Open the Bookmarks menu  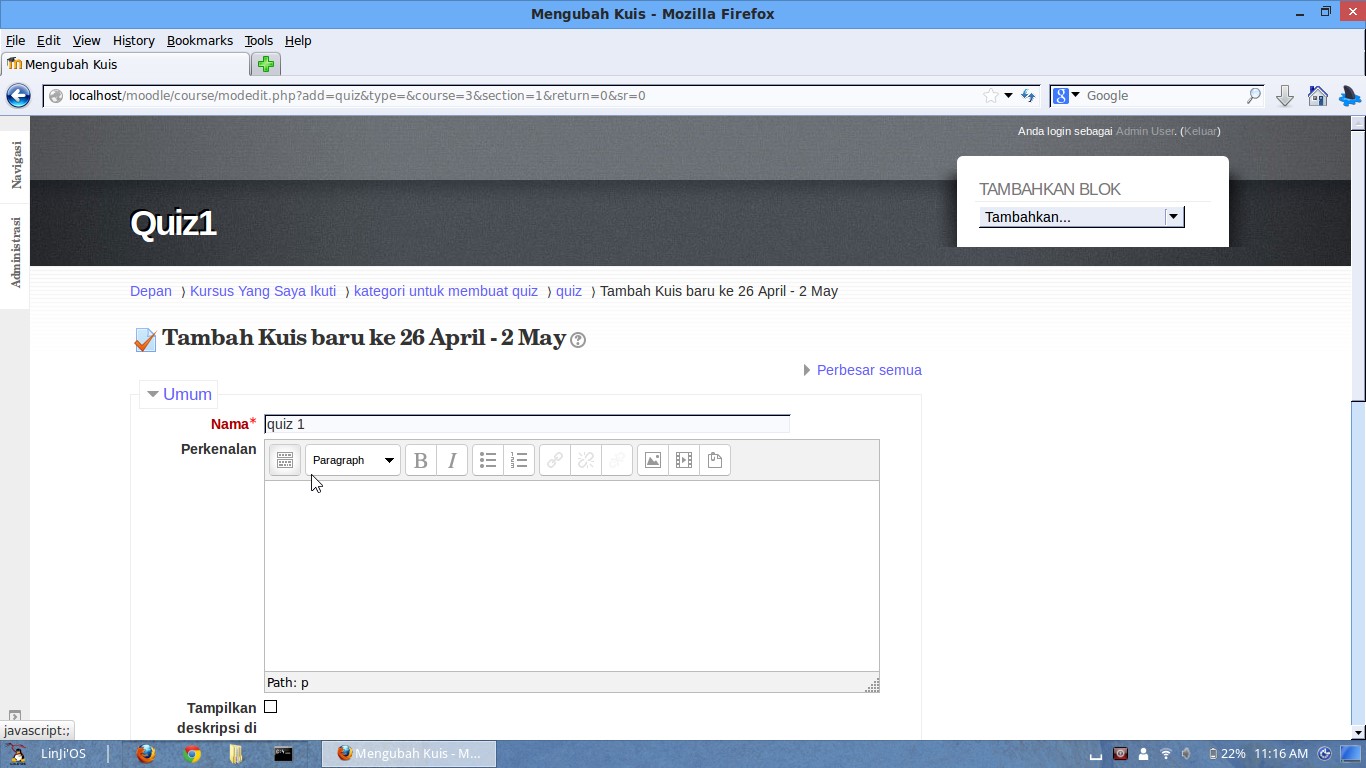(x=199, y=41)
